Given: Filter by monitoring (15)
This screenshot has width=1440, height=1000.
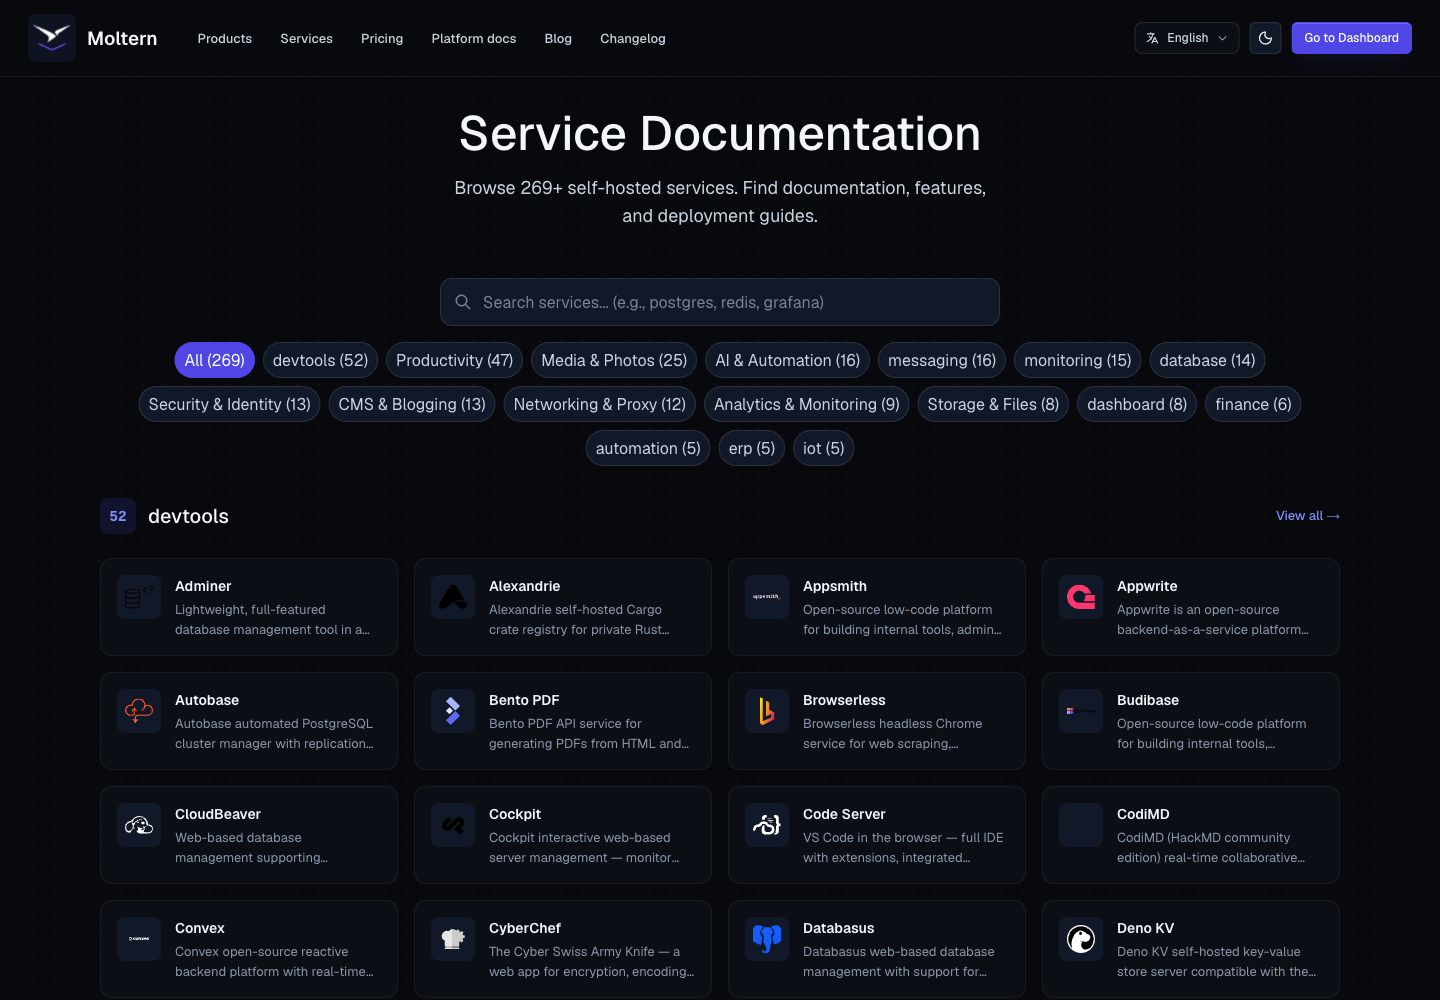Looking at the screenshot, I should tap(1078, 360).
